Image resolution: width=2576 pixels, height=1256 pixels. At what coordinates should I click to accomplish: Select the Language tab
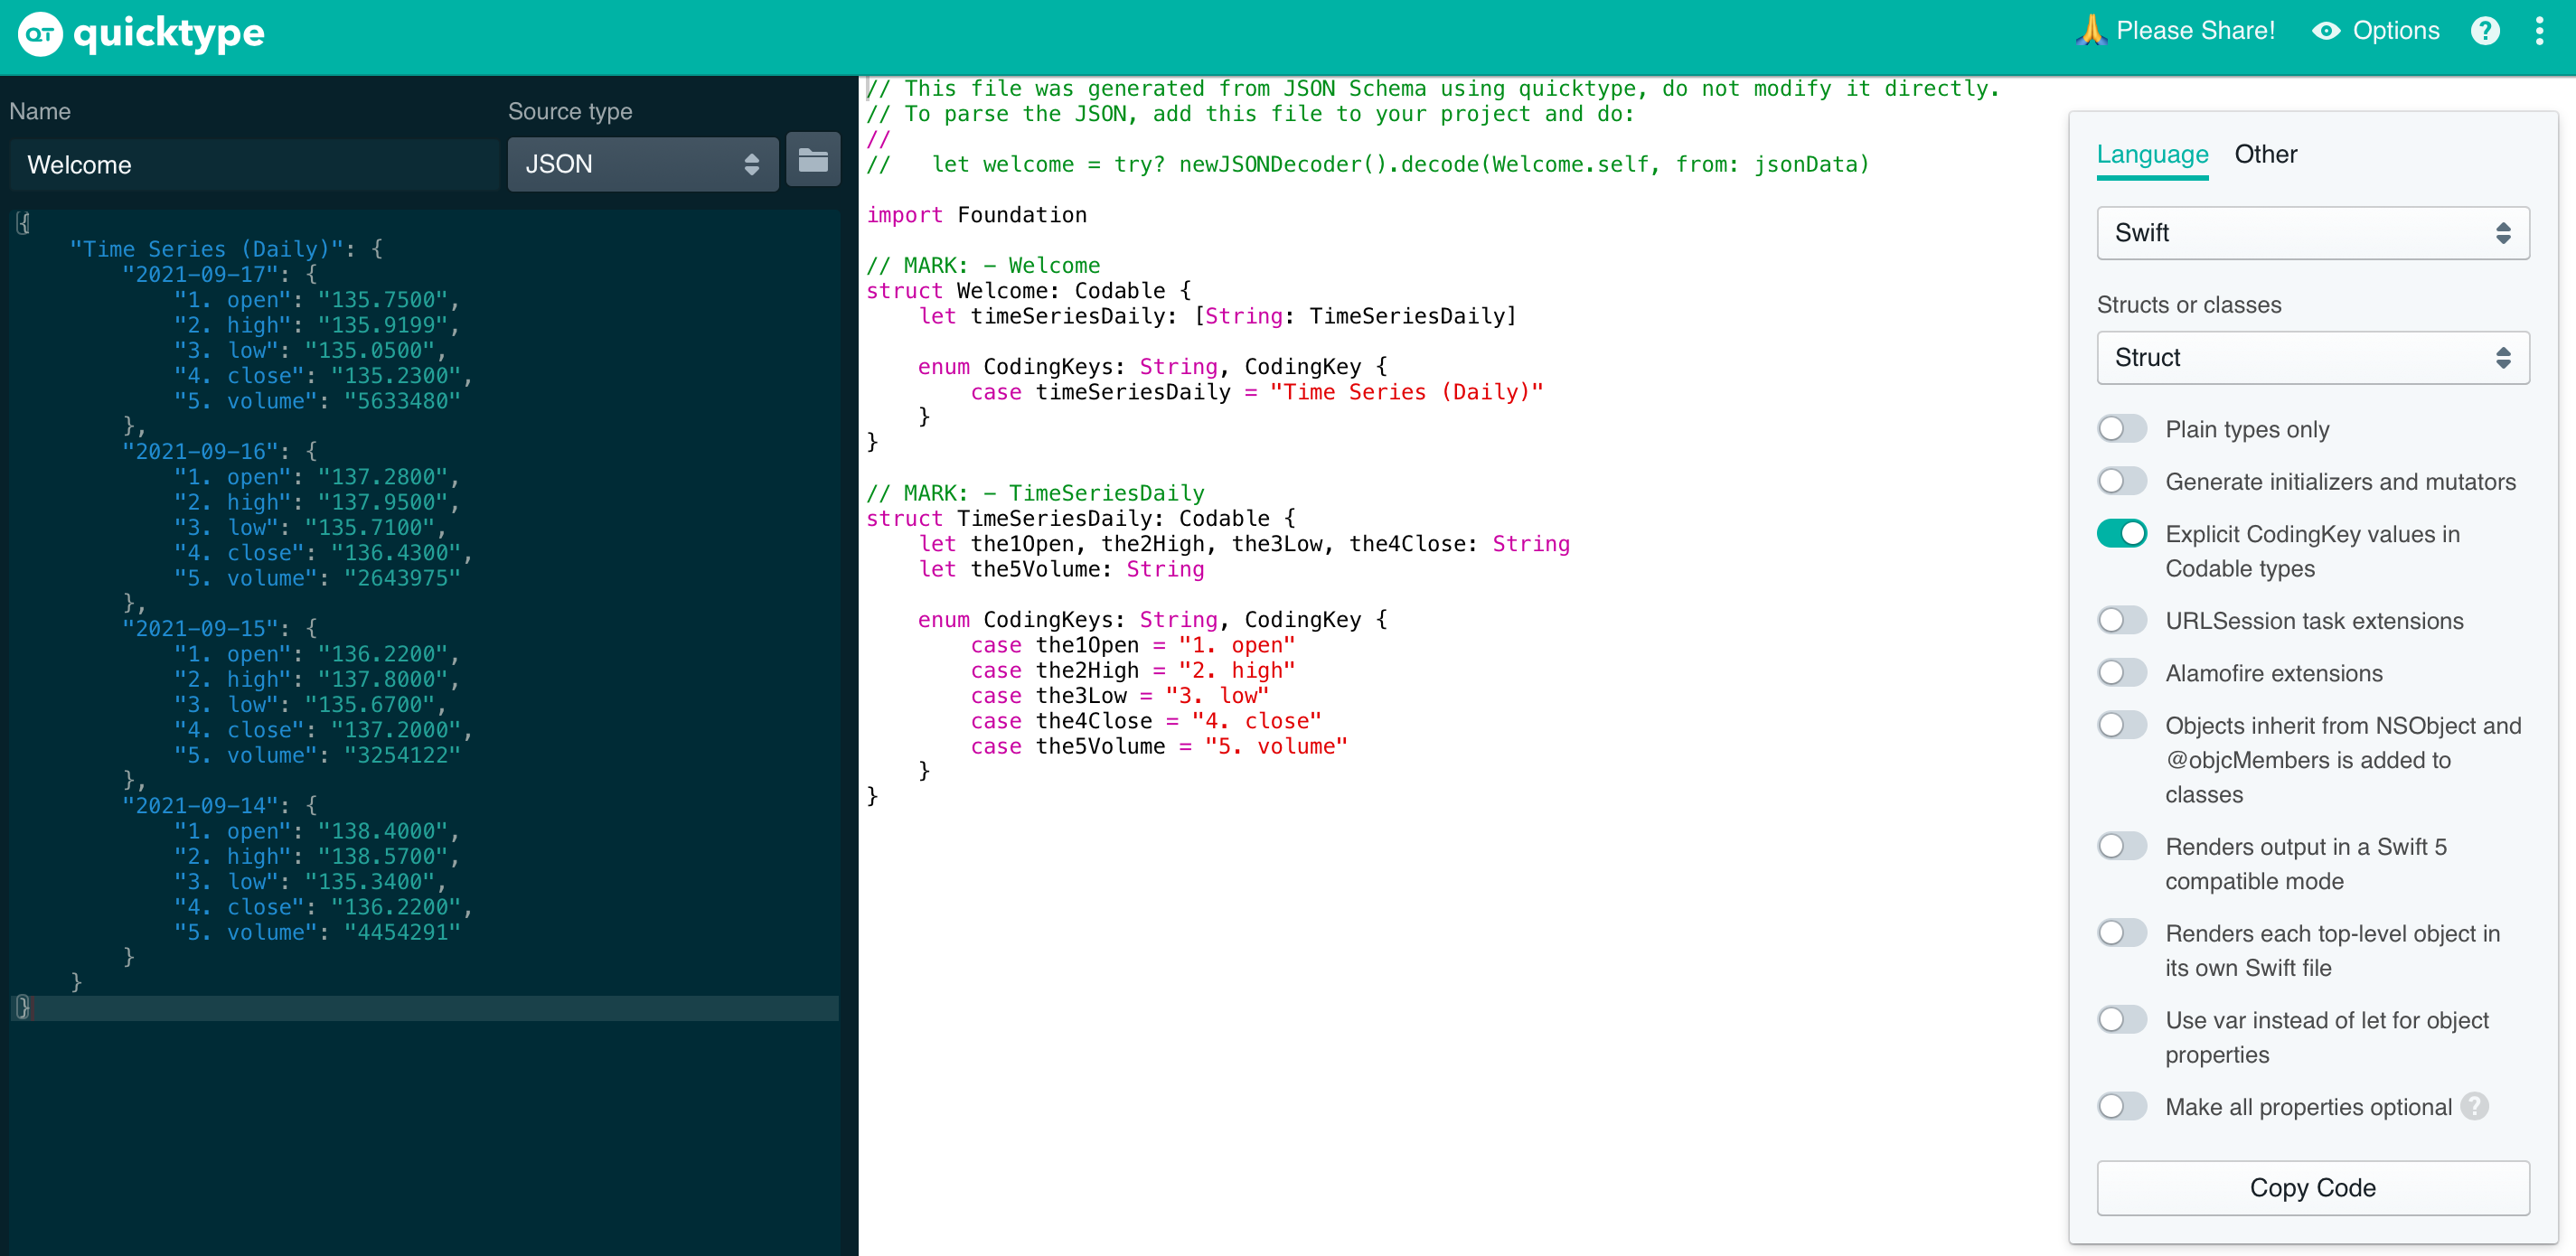tap(2152, 155)
